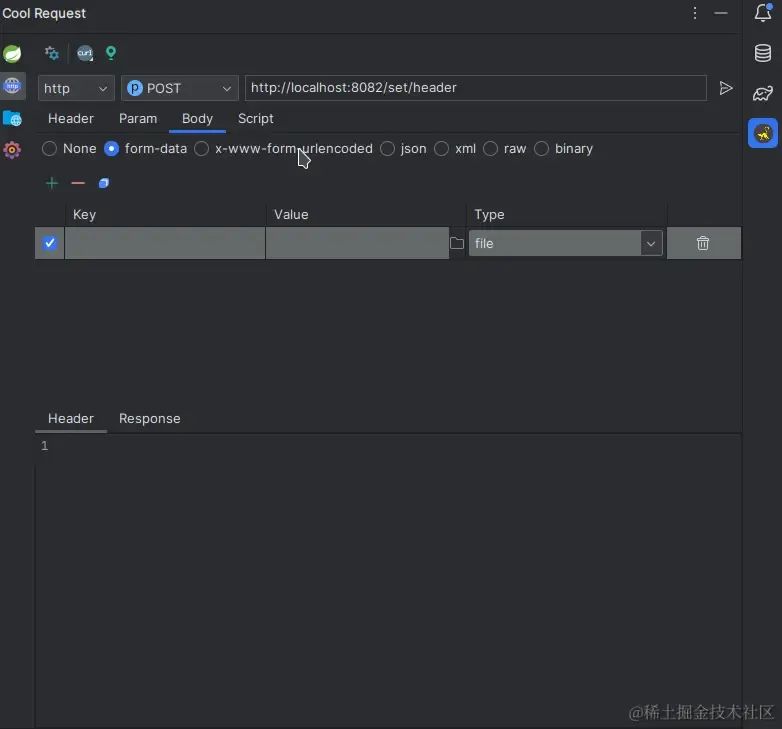Click the cURL import icon
This screenshot has height=729, width=782.
coord(85,53)
